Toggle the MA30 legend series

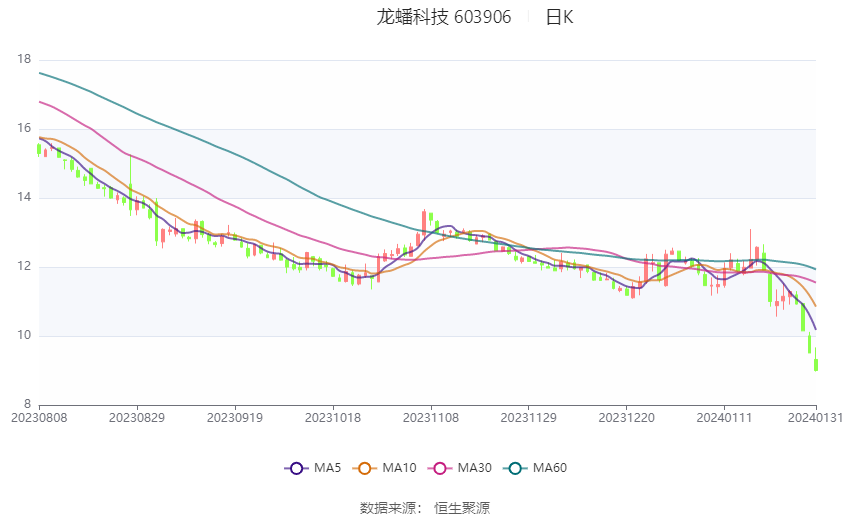click(x=460, y=468)
